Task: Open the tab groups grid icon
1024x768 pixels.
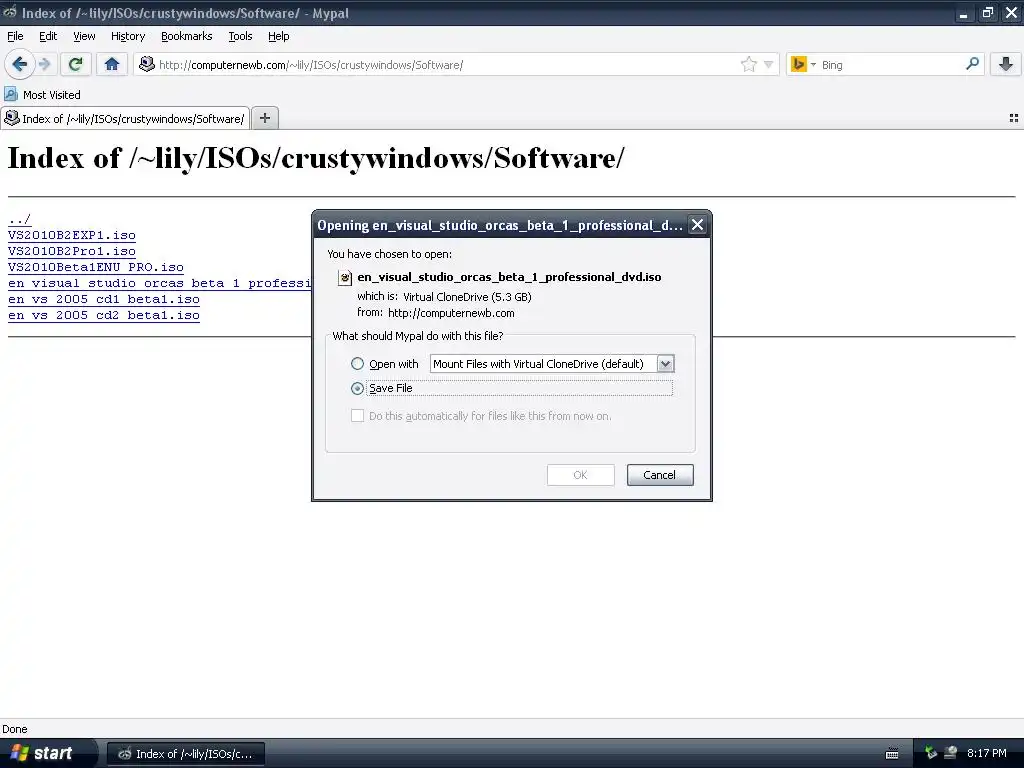Action: 1014,118
